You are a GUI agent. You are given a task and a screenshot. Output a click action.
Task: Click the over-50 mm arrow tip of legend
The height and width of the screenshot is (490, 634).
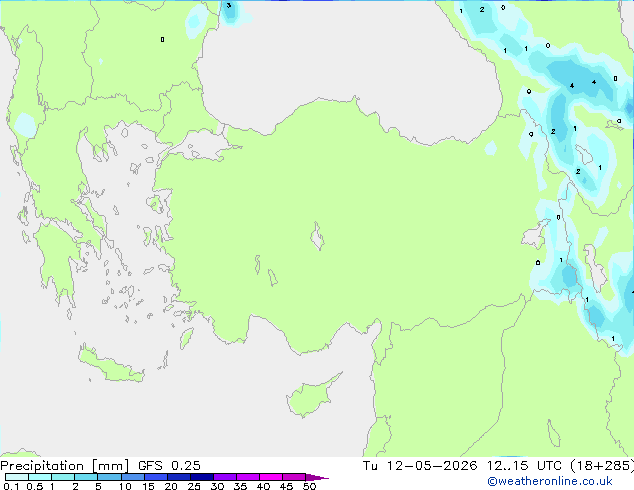pyautogui.click(x=317, y=478)
